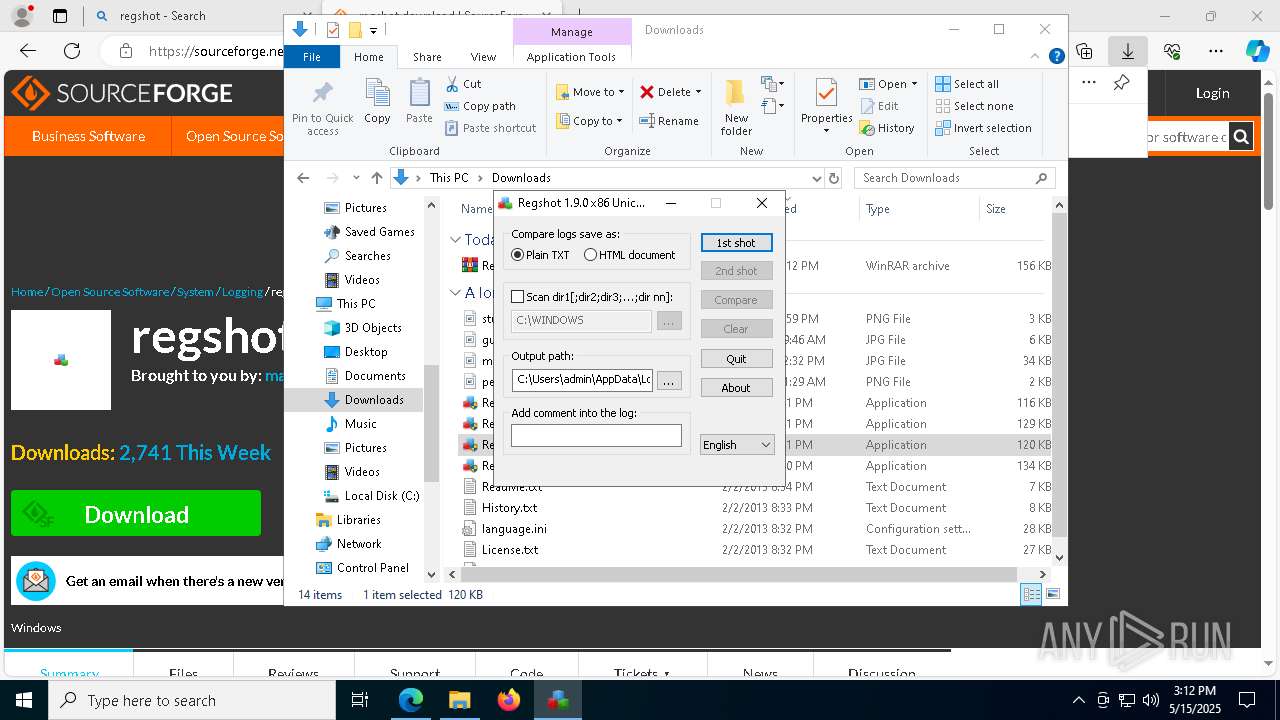Open Copy to dropdown
1280x720 pixels.
589,121
